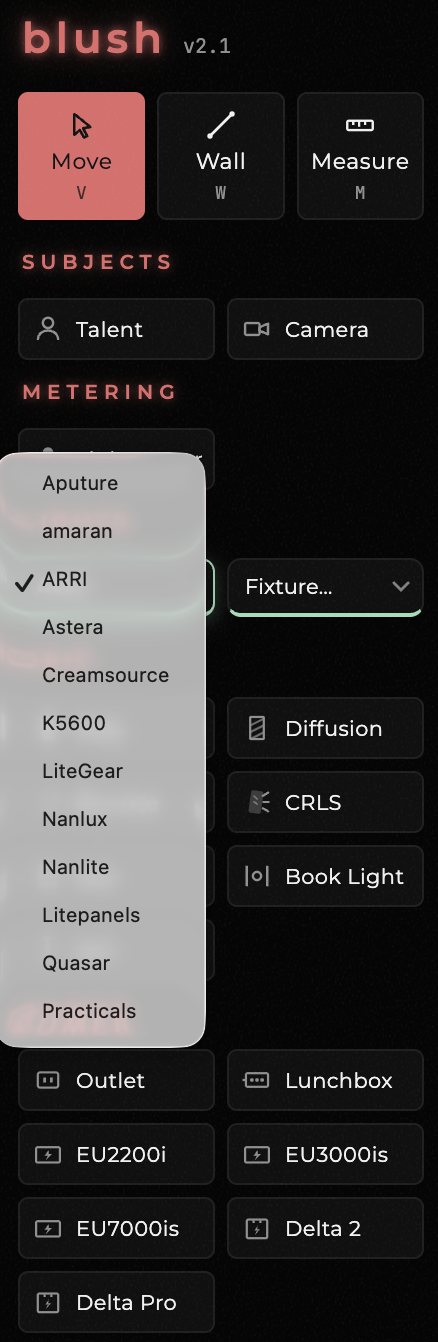Add a CRLS reflector
The width and height of the screenshot is (438, 1342).
[325, 802]
